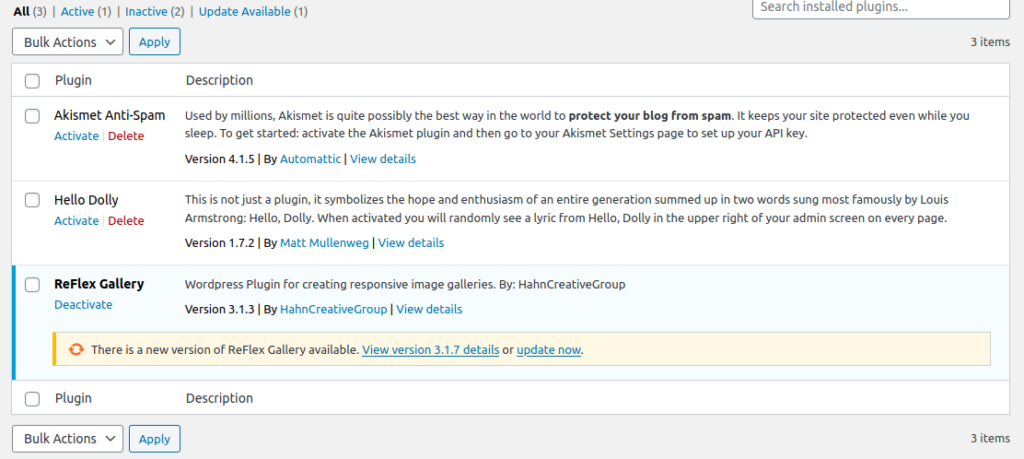Focus the Search installed plugins field

(x=881, y=8)
